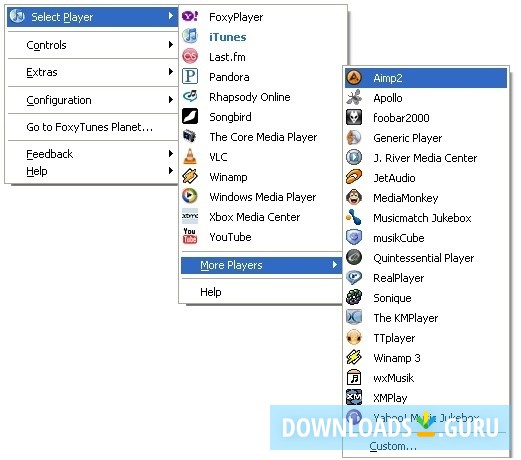Pick Rhapsody Online label
521x460 pixels.
250,97
